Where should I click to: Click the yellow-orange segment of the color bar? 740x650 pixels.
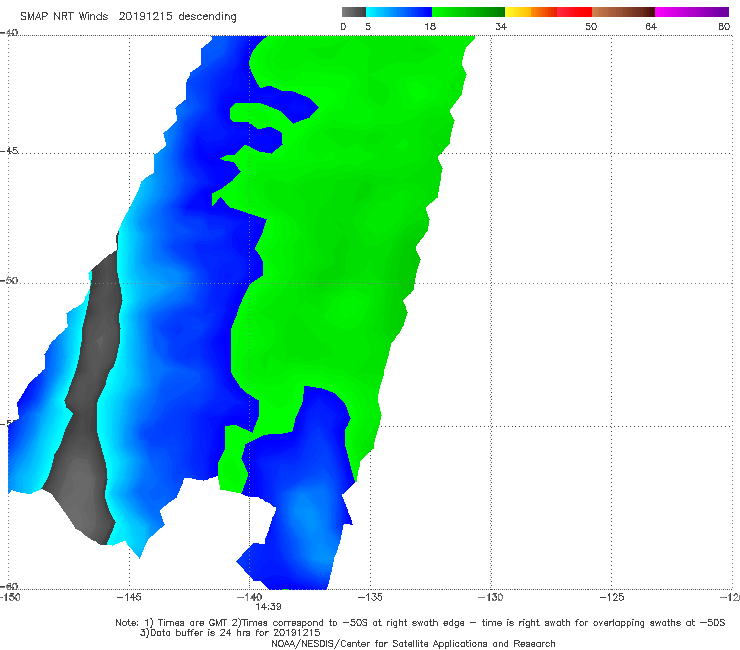pos(531,12)
